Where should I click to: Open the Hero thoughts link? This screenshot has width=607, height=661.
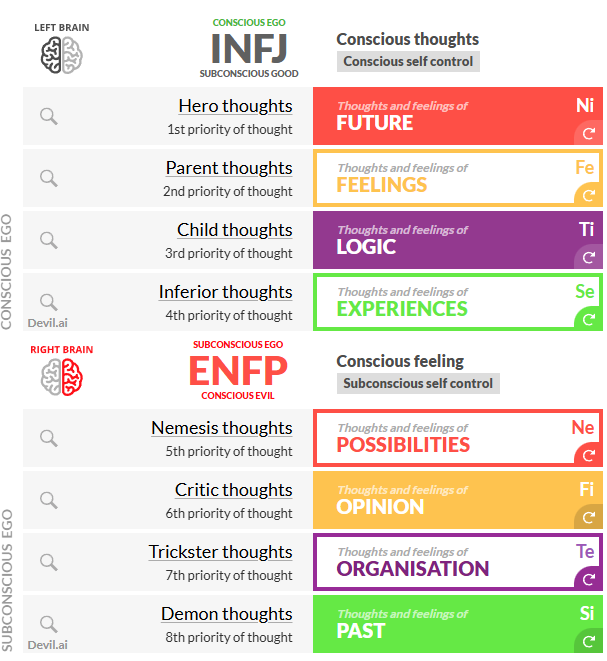click(x=235, y=106)
